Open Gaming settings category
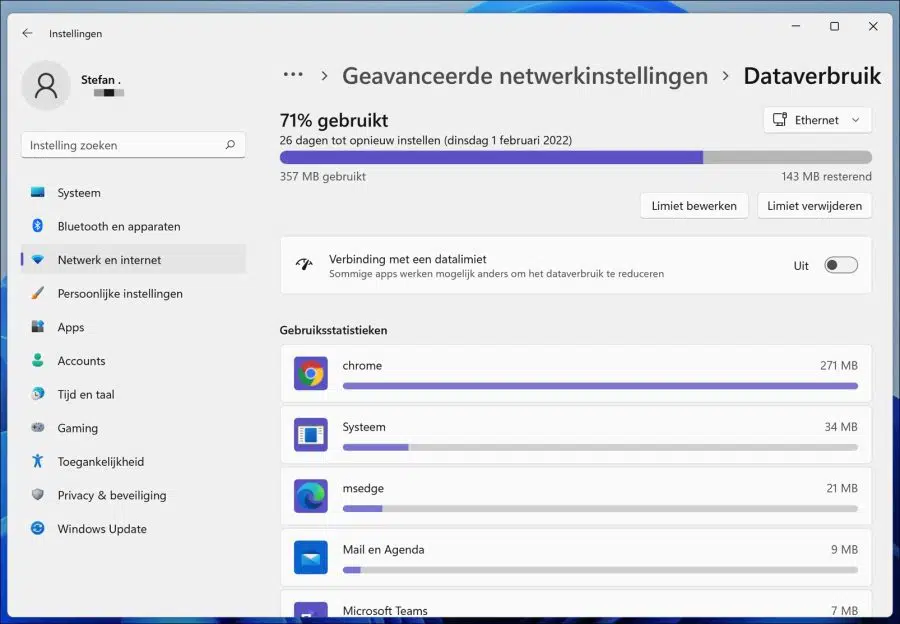Viewport: 900px width, 624px height. pos(133,428)
